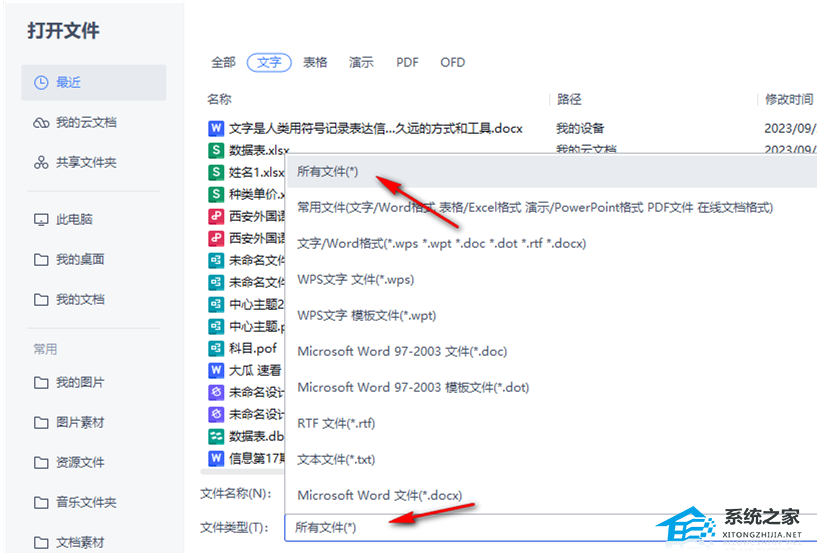
Task: Switch to the 全部 filter tab
Action: point(223,63)
